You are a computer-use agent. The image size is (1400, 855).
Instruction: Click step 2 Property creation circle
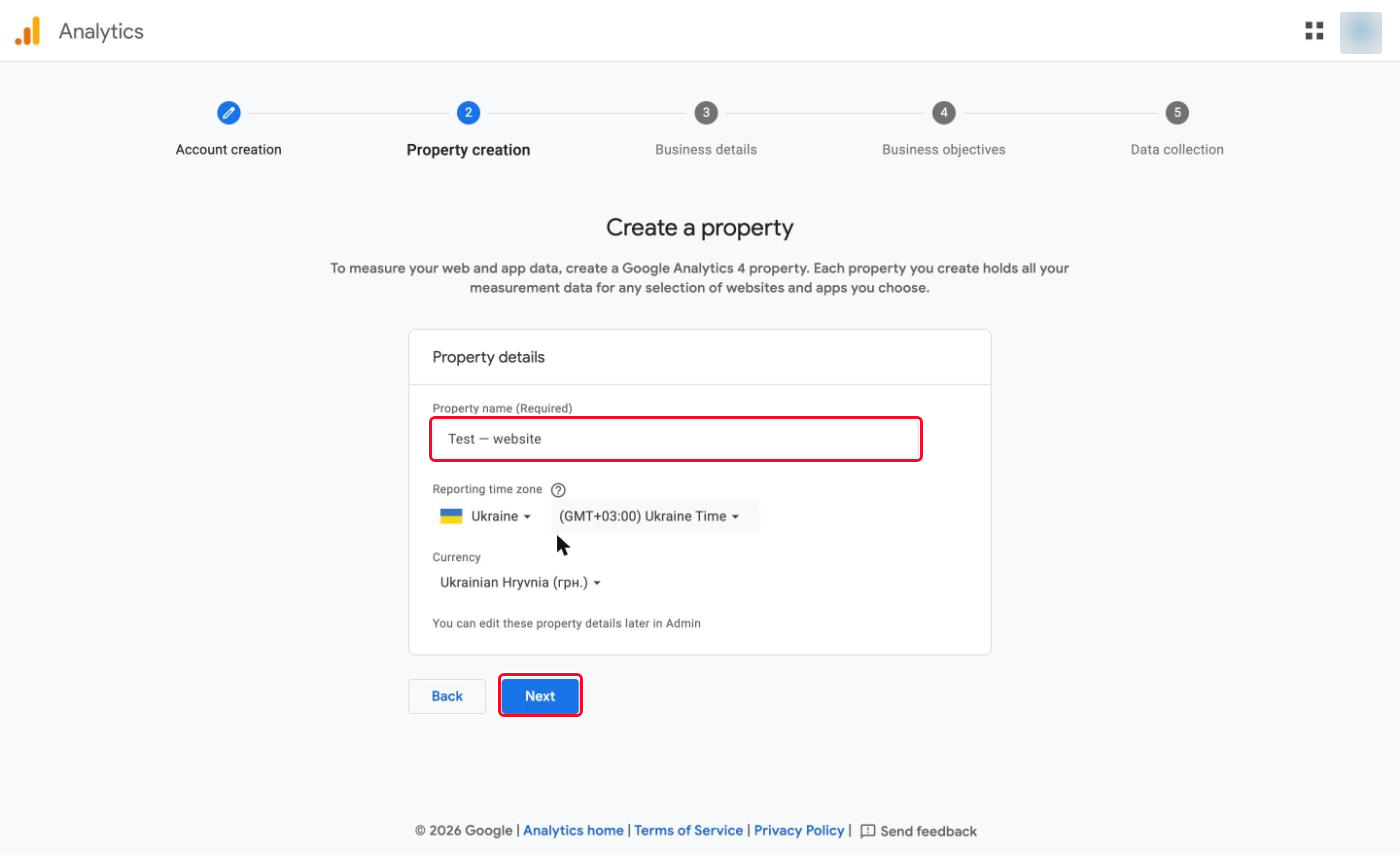pos(468,113)
